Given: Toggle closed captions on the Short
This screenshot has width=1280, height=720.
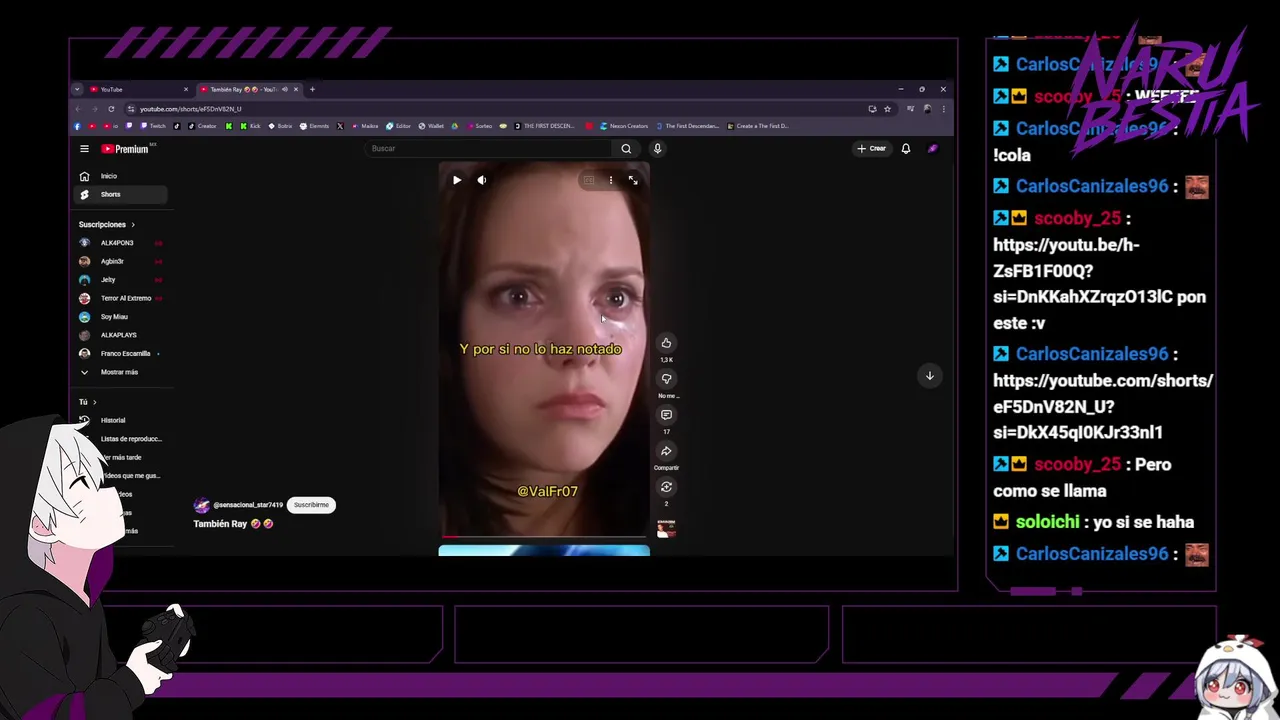Looking at the screenshot, I should [x=589, y=180].
